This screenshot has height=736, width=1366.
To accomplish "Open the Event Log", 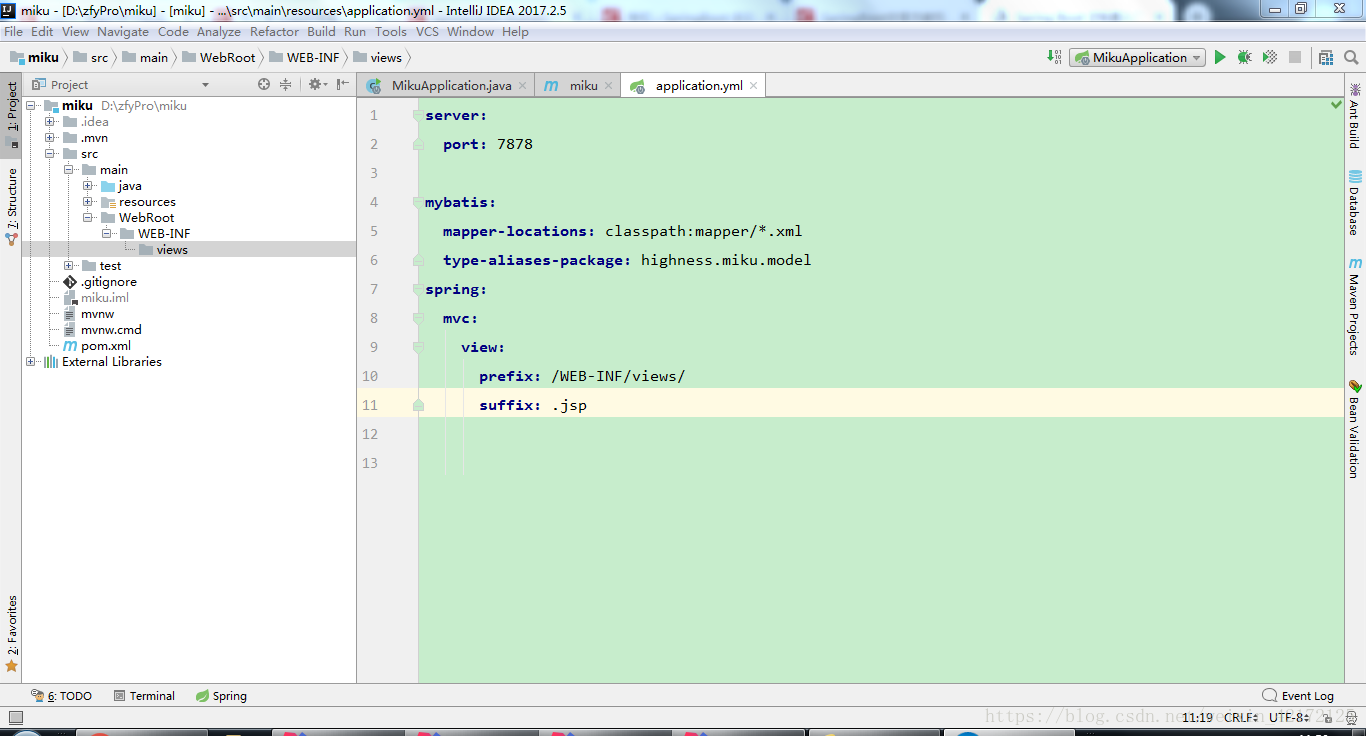I will (x=1298, y=695).
